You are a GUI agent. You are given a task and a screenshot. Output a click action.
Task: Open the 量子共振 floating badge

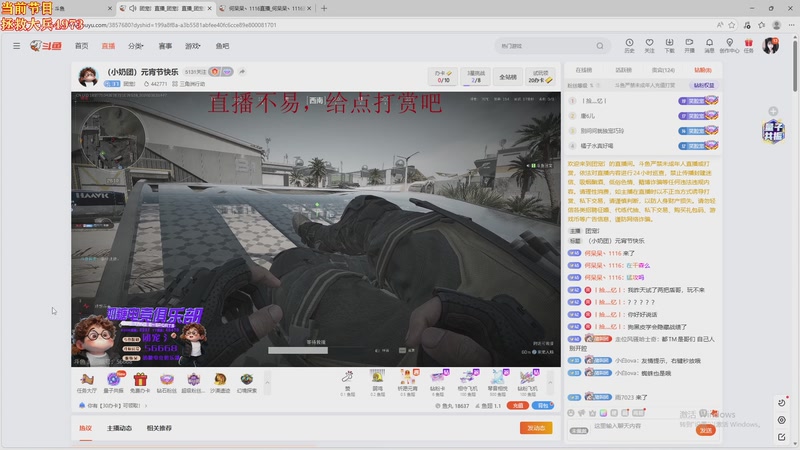773,132
